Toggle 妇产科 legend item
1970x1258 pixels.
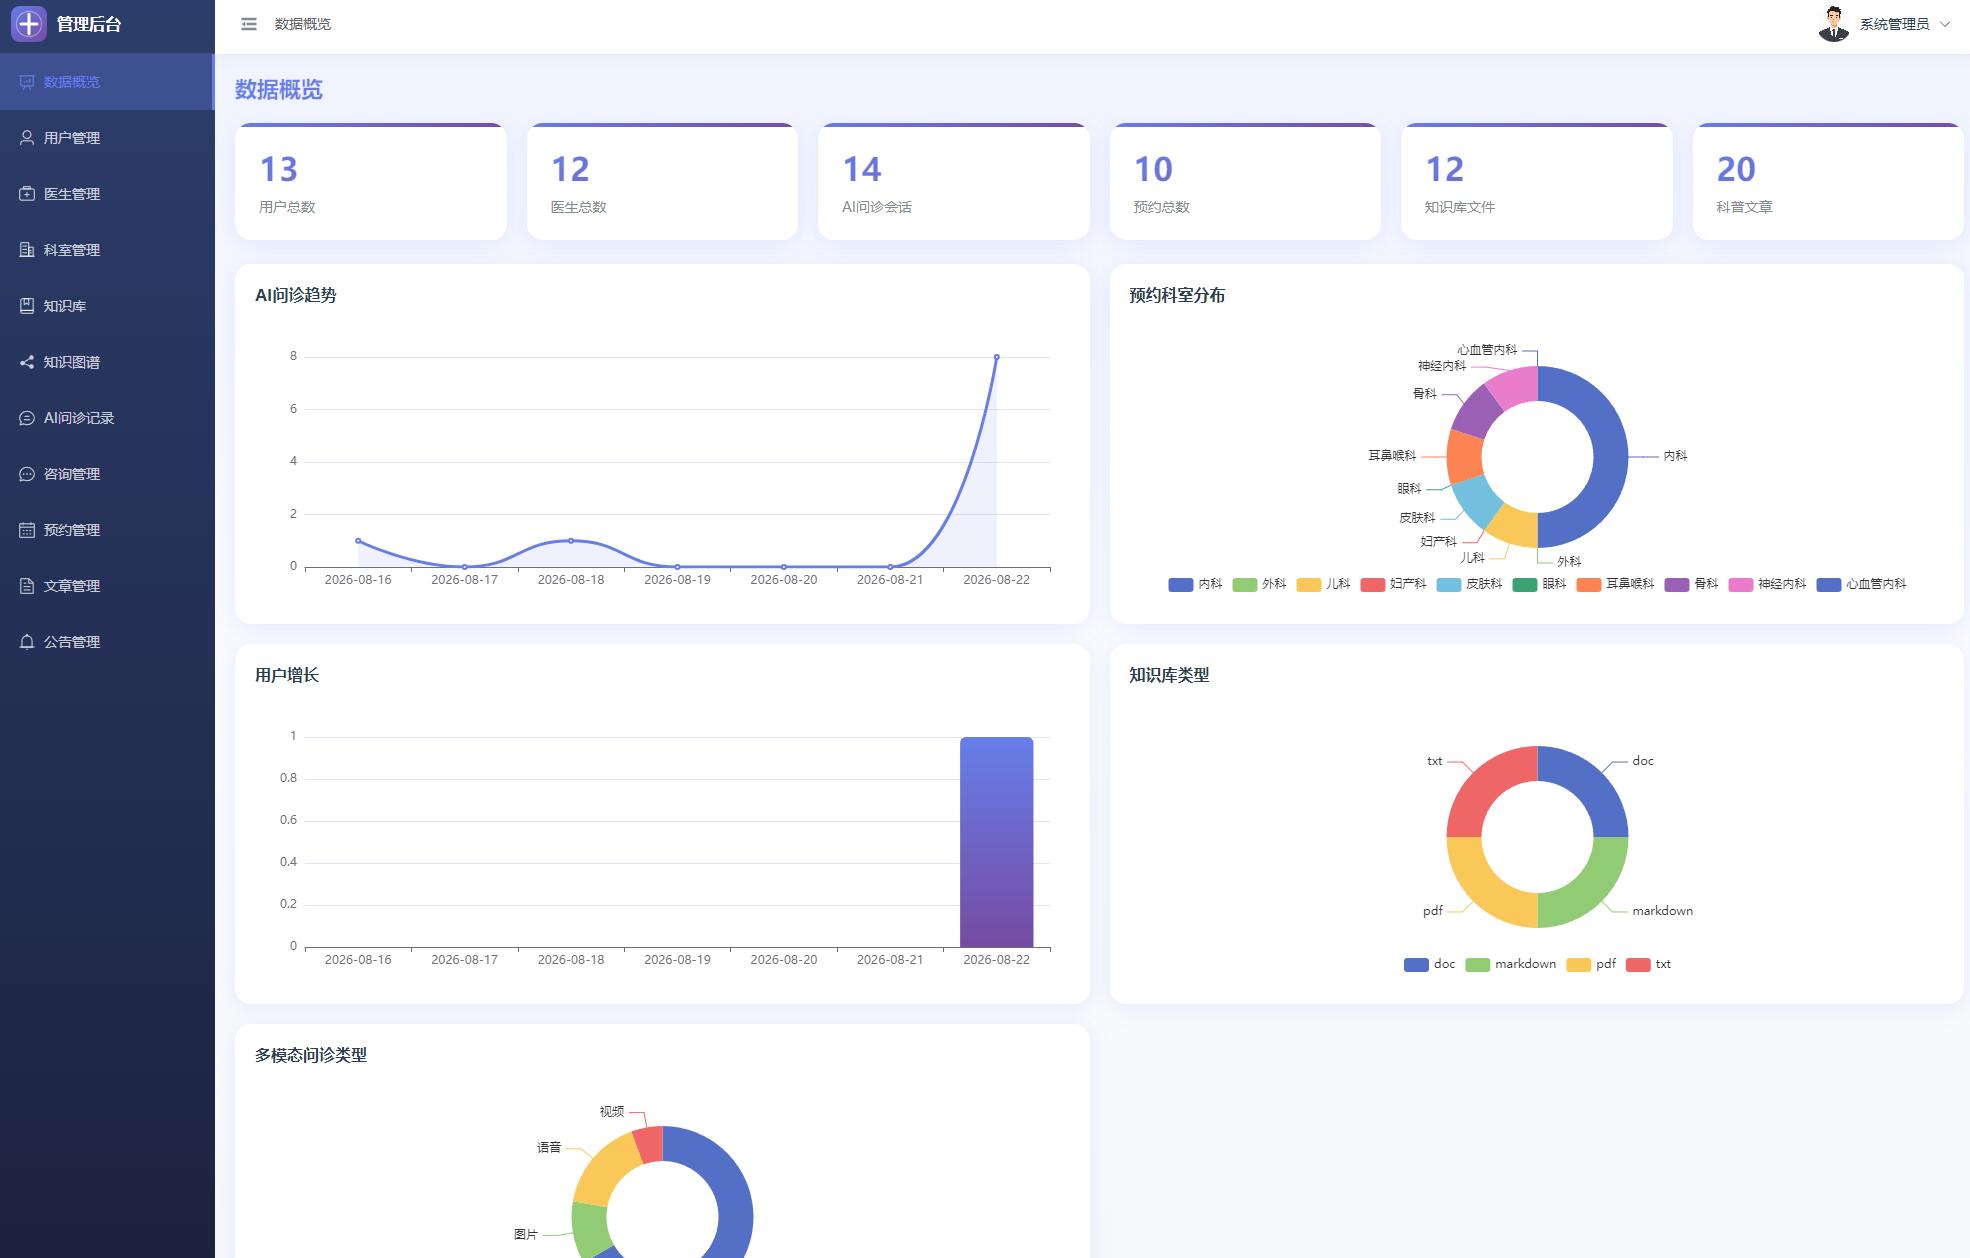(x=1393, y=584)
